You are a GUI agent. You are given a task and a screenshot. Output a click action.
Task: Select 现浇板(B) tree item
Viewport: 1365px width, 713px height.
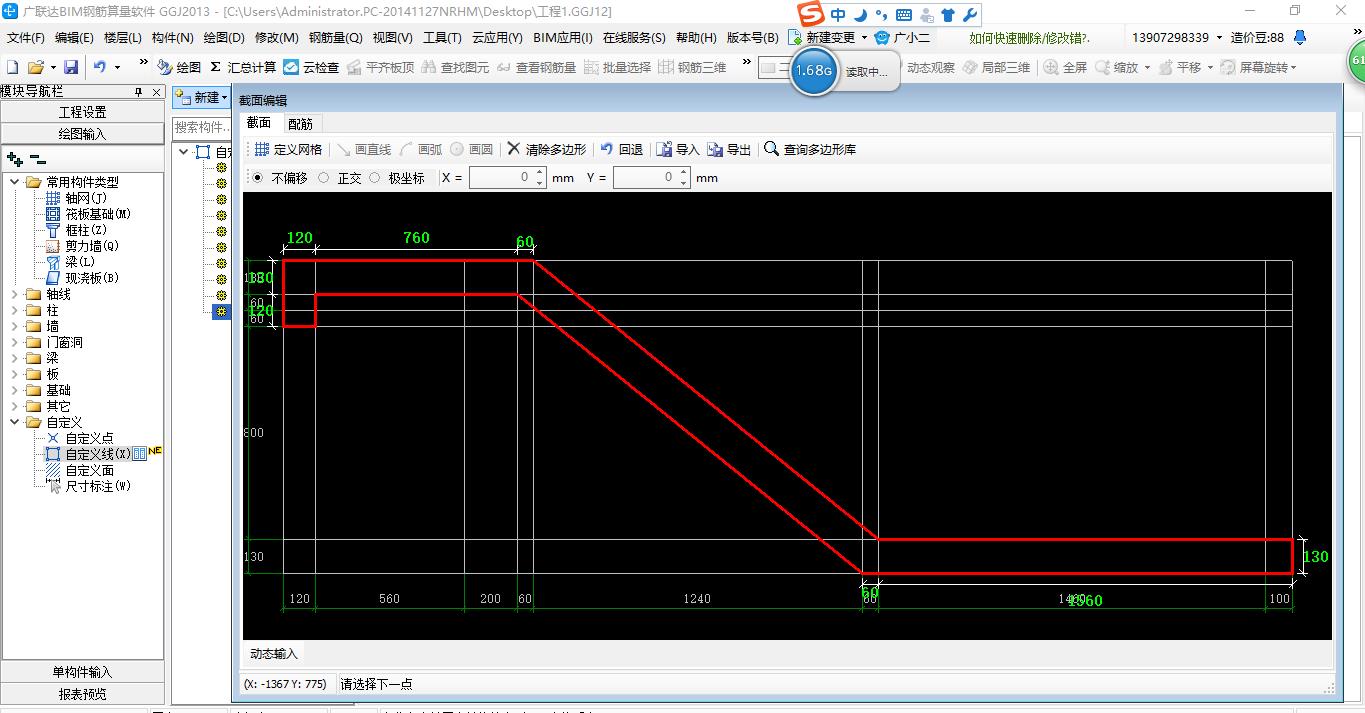click(x=92, y=278)
